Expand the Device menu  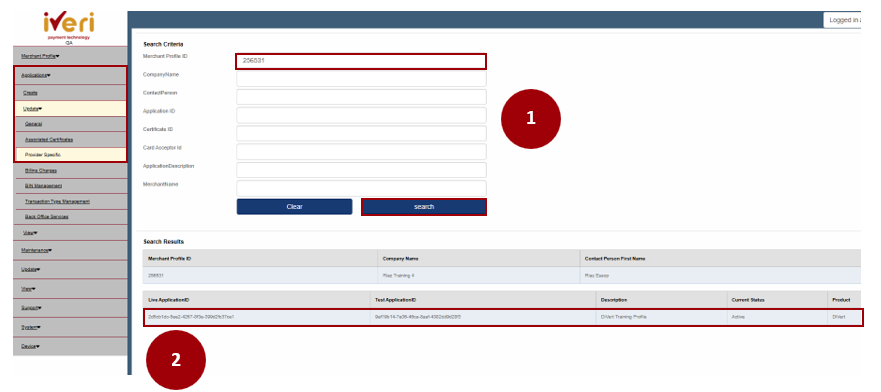[x=30, y=346]
